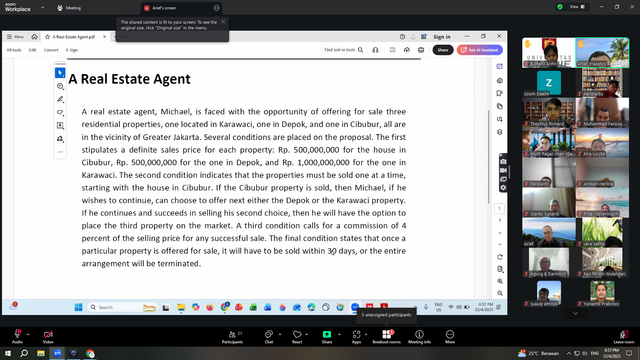The image size is (640, 360).
Task: Open Zoom encryption shield icon
Action: pyautogui.click(x=560, y=7)
